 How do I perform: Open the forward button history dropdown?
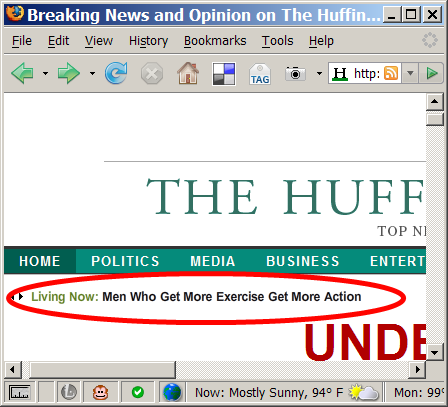pos(92,73)
